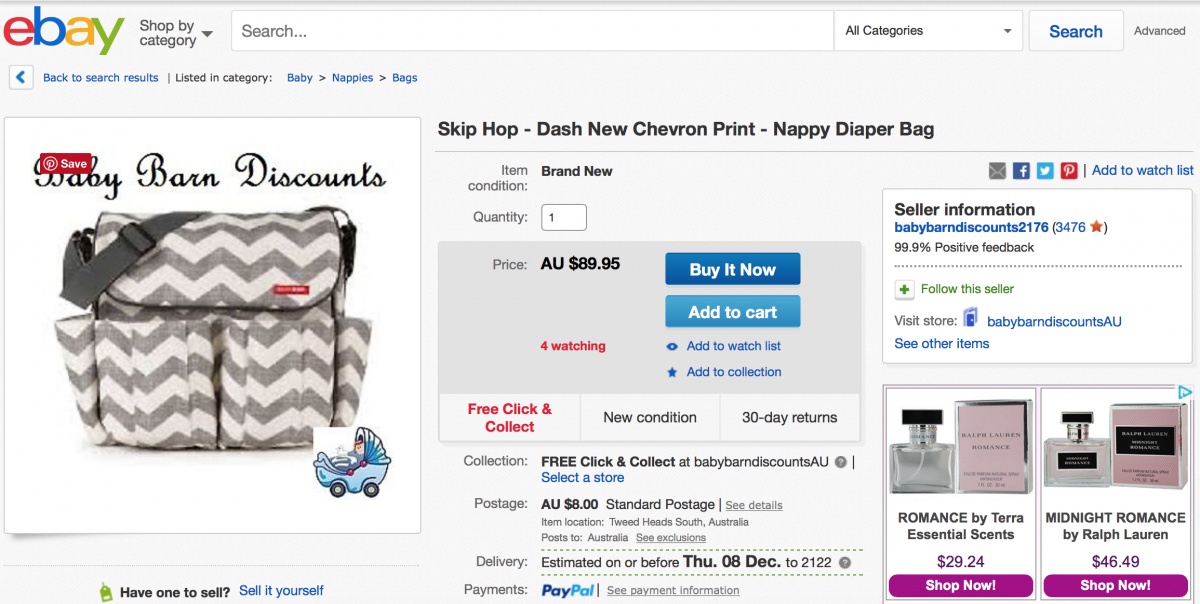Click the Add to cart button
Image resolution: width=1200 pixels, height=604 pixels.
tap(733, 312)
